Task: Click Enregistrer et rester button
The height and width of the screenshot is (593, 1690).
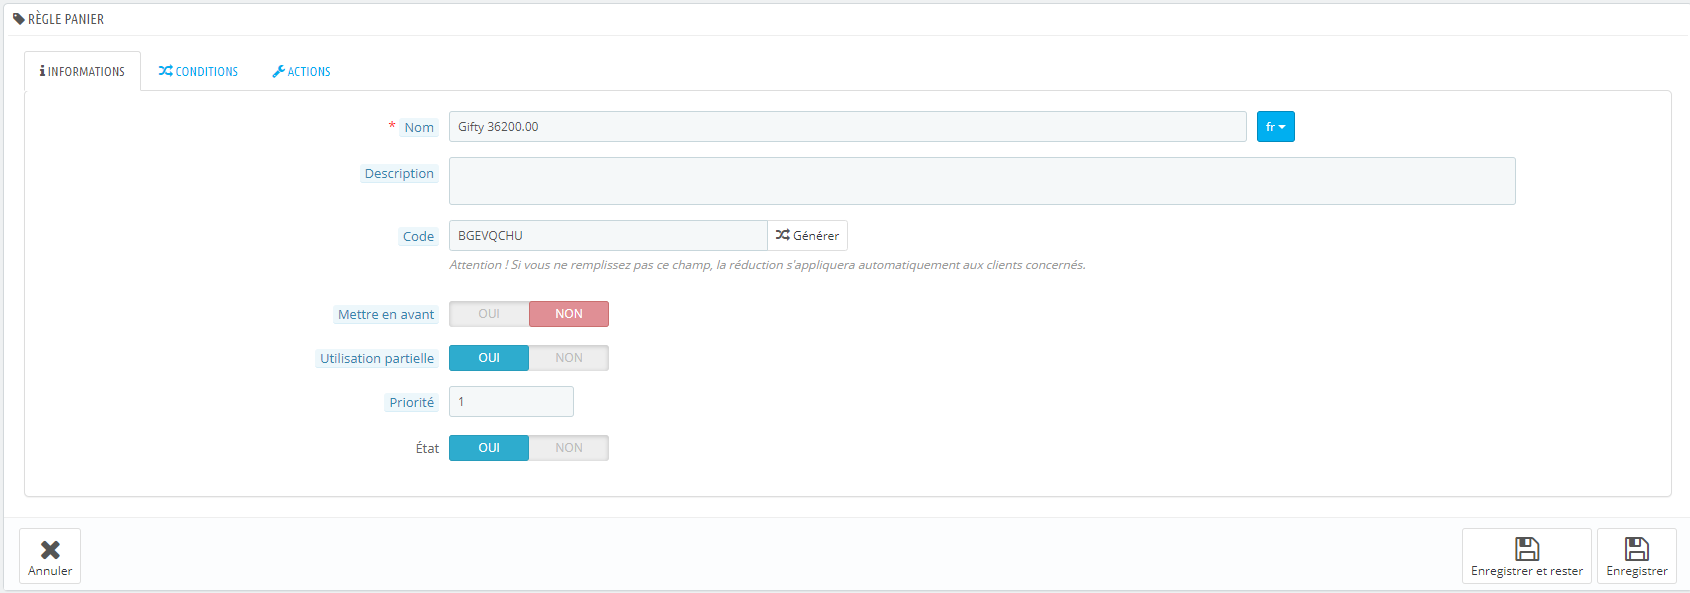Action: [1526, 556]
